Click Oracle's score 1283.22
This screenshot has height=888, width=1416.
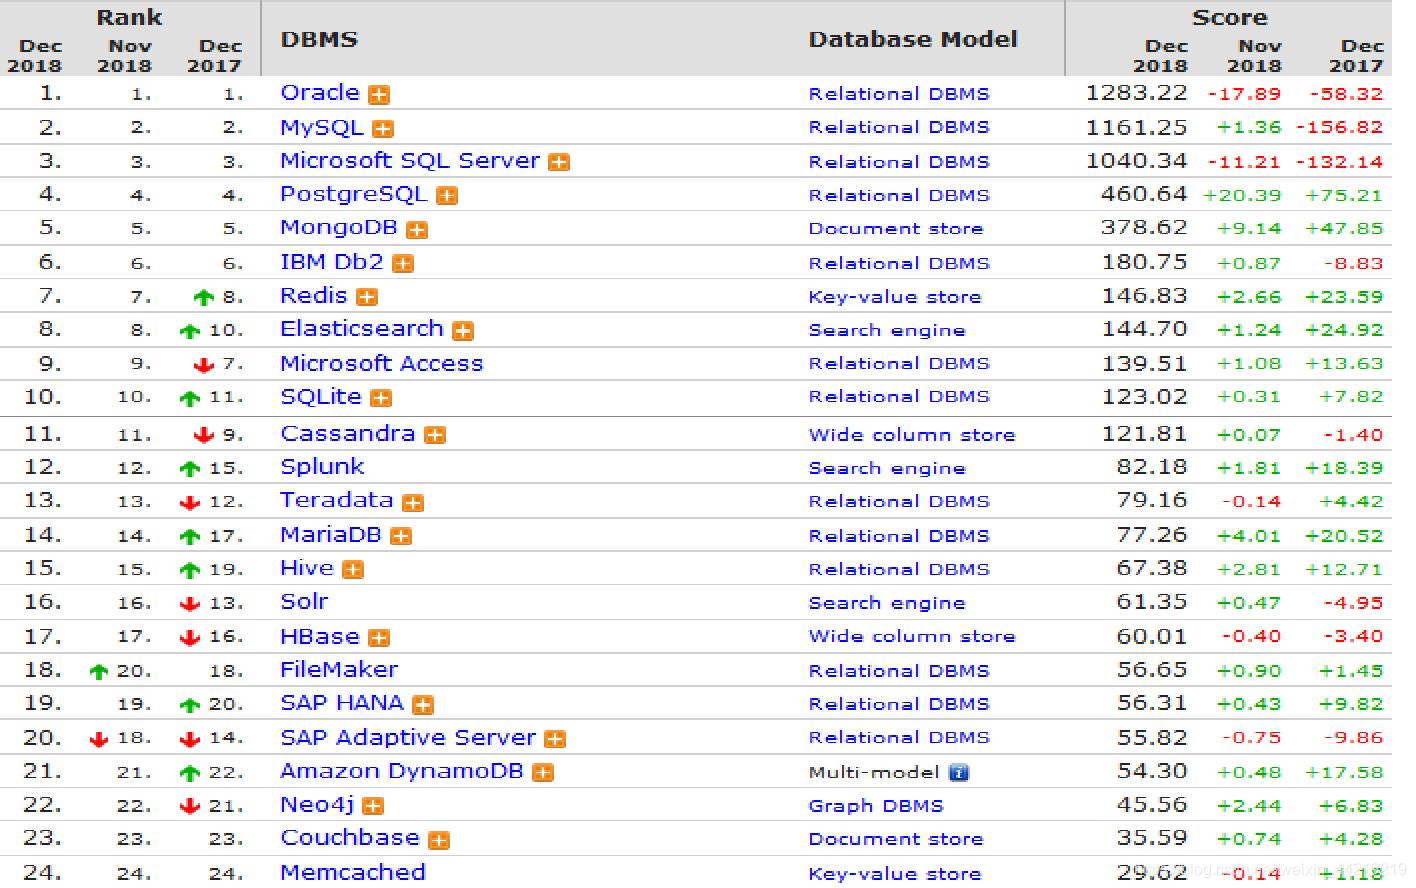tap(1137, 93)
